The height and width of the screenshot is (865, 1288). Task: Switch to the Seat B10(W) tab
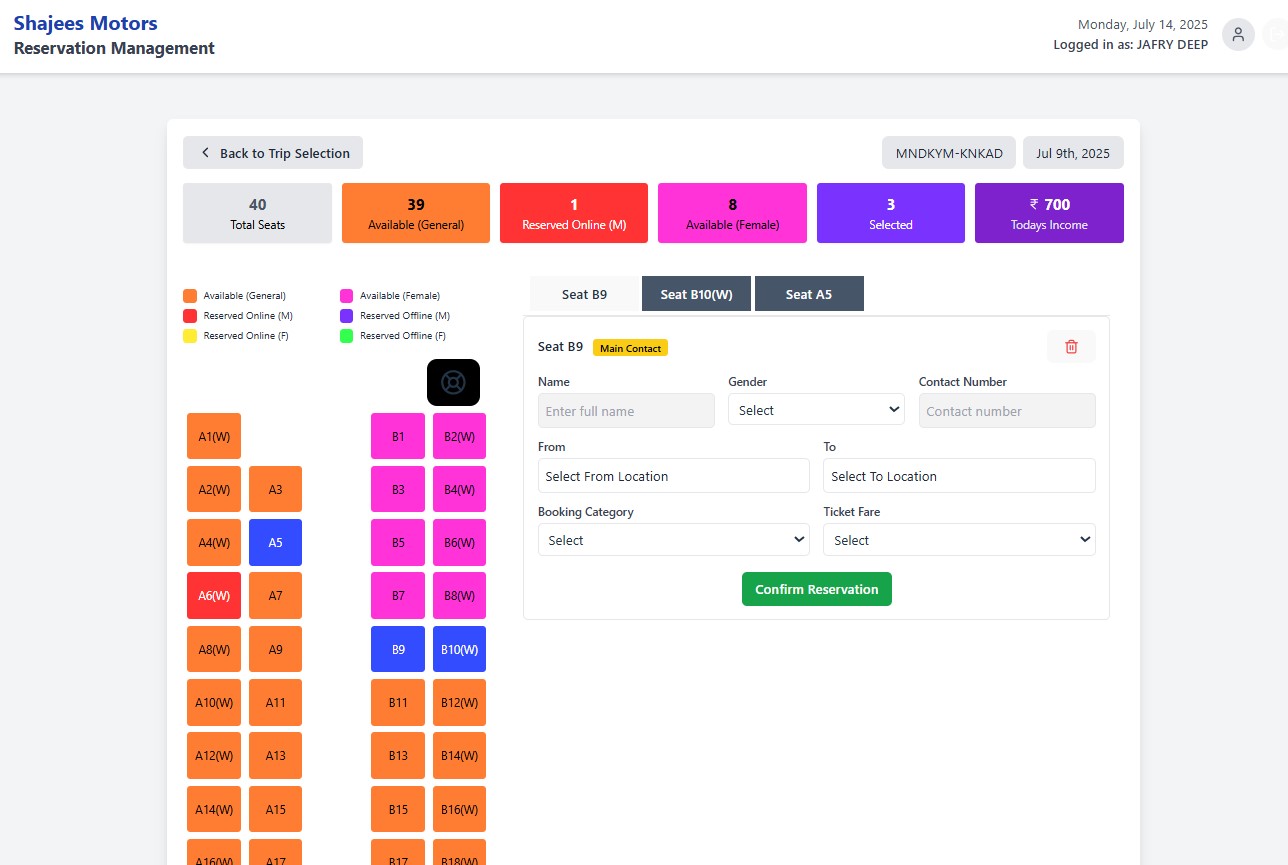[x=696, y=294]
